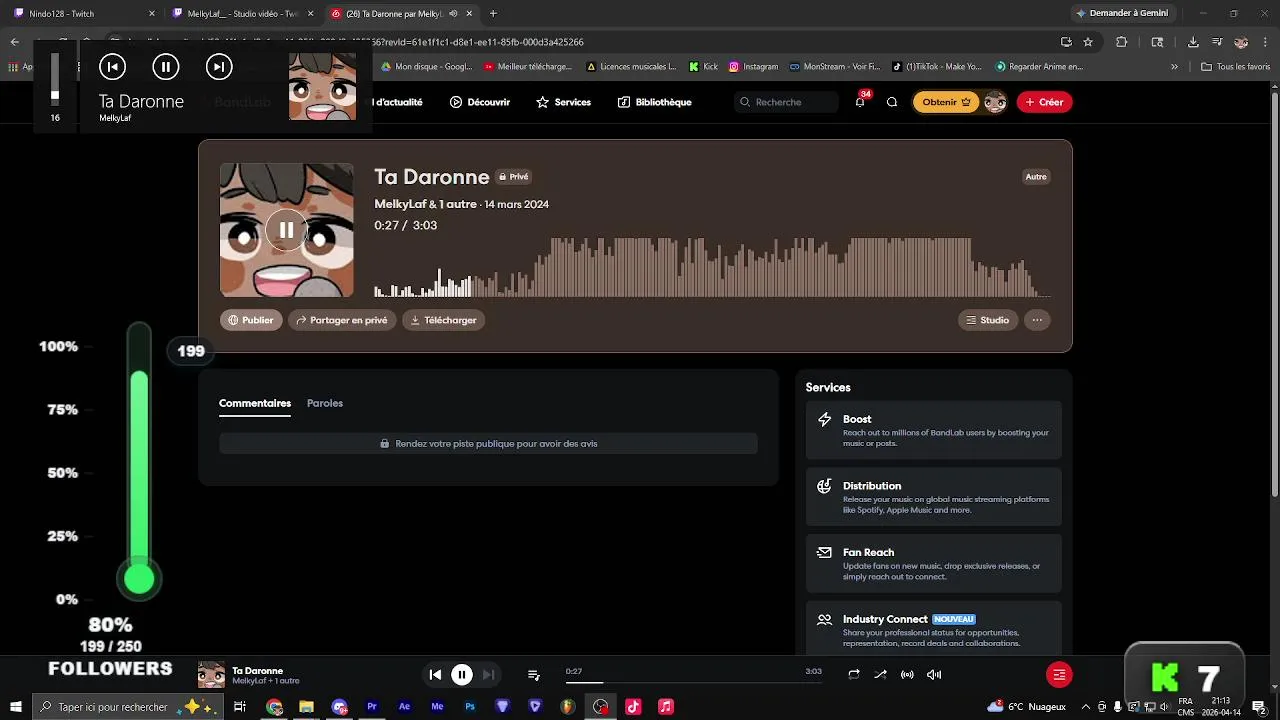The height and width of the screenshot is (720, 1280).
Task: Open the Instagram bookmark
Action: pyautogui.click(x=753, y=67)
